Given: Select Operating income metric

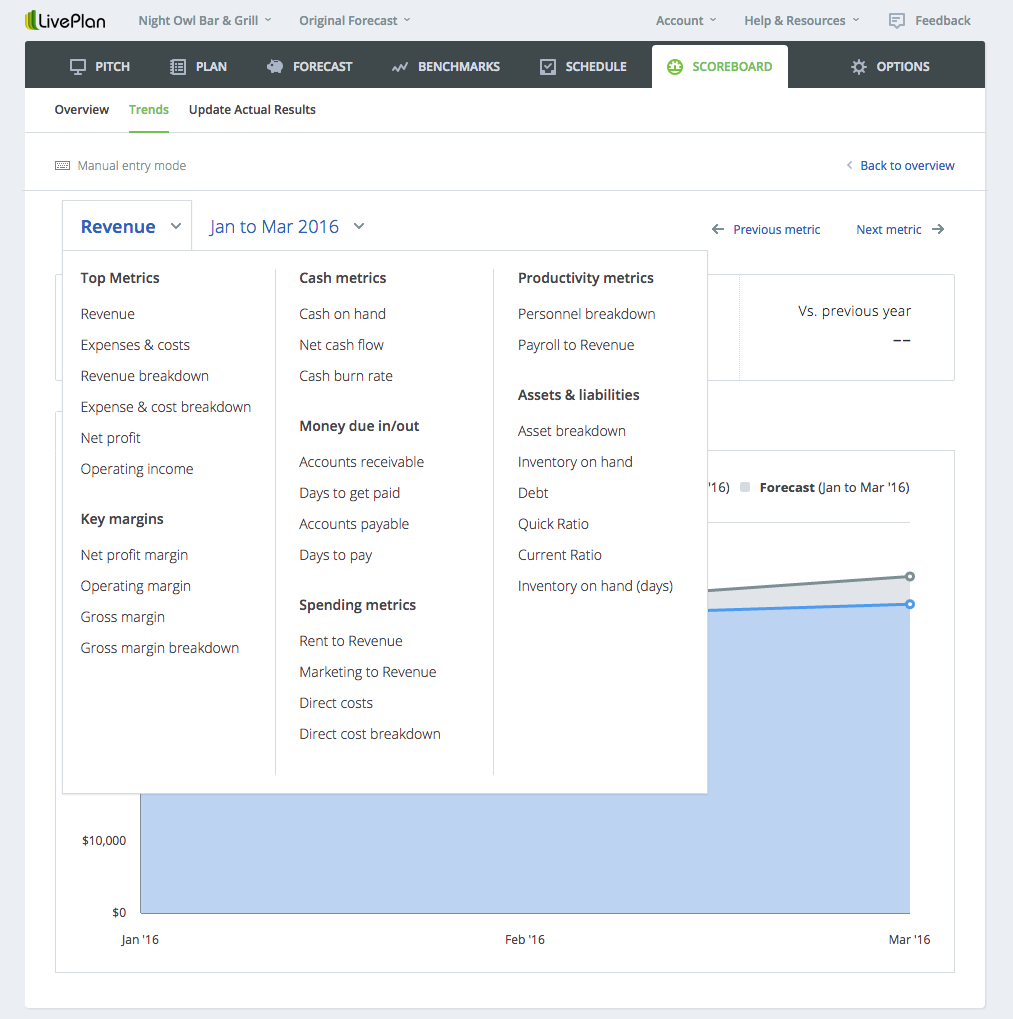Looking at the screenshot, I should (x=137, y=469).
